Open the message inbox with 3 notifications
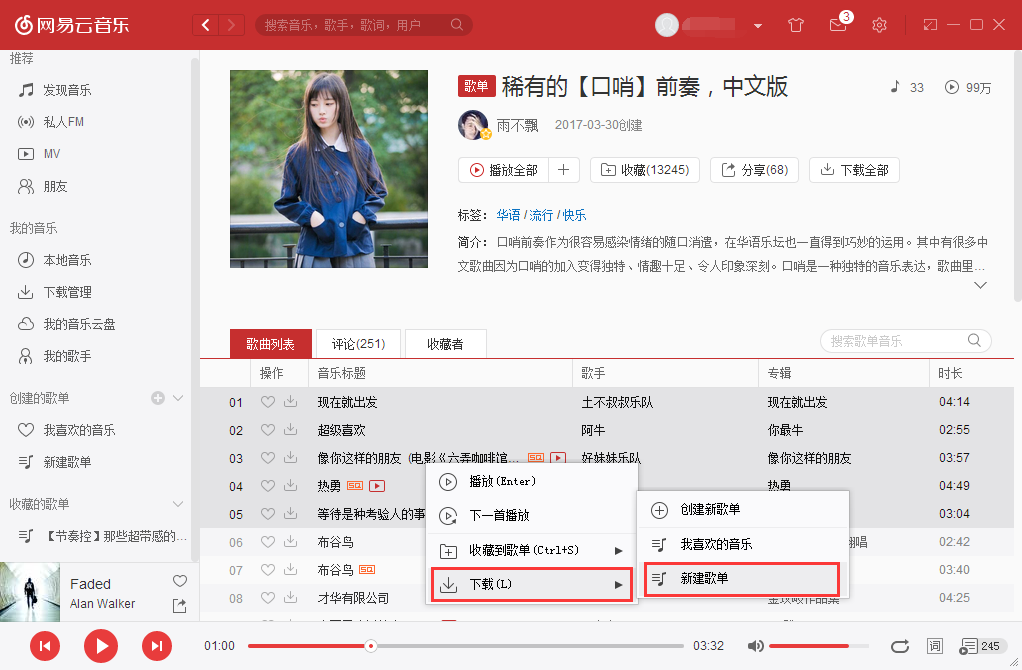Screen dimensions: 1022x670 [837, 25]
